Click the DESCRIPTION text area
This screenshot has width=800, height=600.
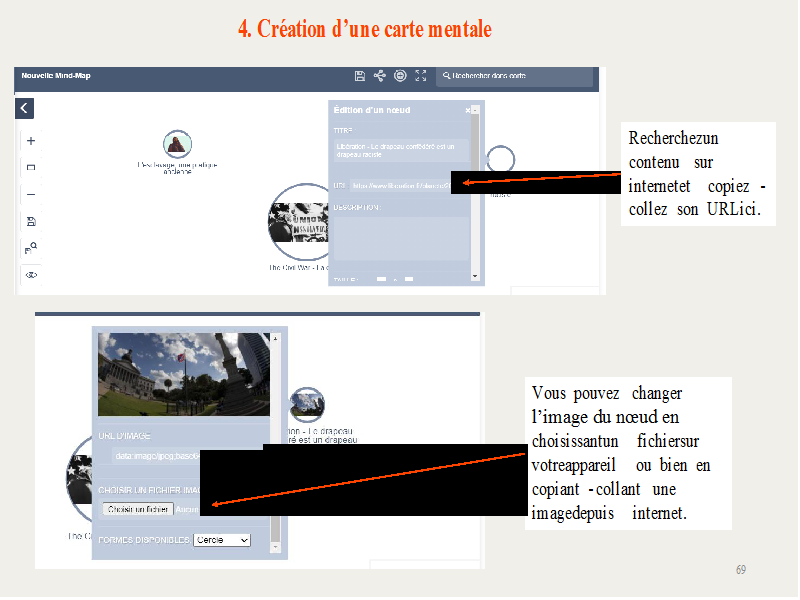[x=400, y=235]
